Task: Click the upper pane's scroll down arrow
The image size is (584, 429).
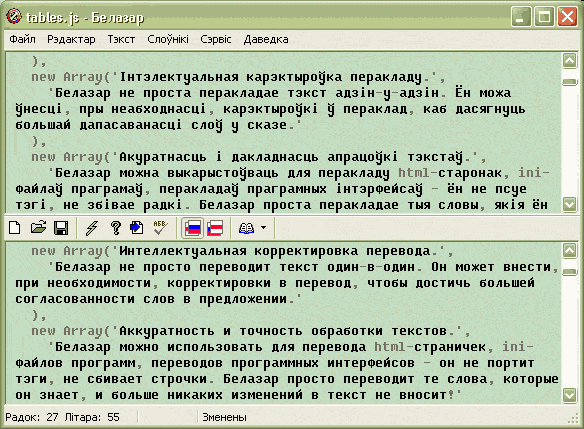Action: [x=569, y=204]
